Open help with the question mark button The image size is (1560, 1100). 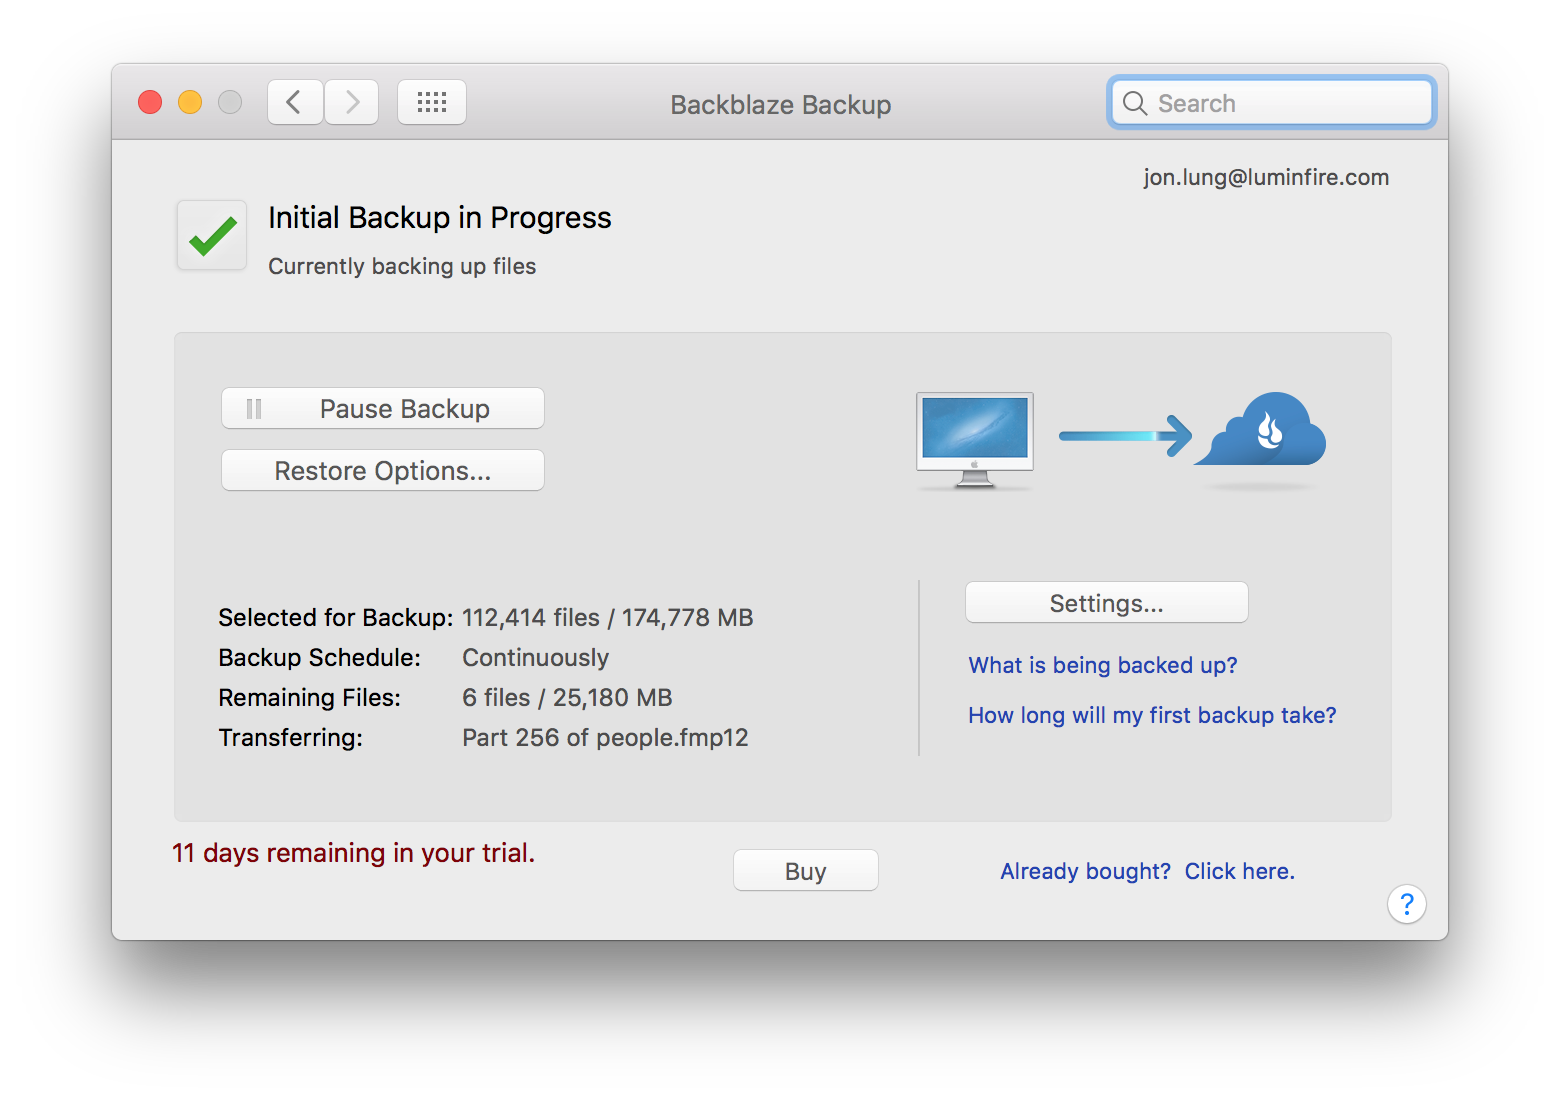pos(1406,904)
